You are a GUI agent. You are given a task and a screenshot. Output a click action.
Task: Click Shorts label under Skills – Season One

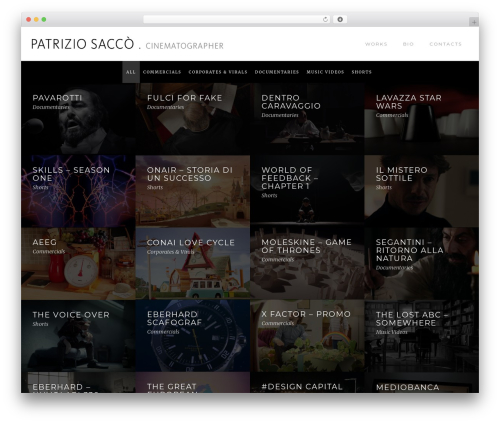click(40, 188)
